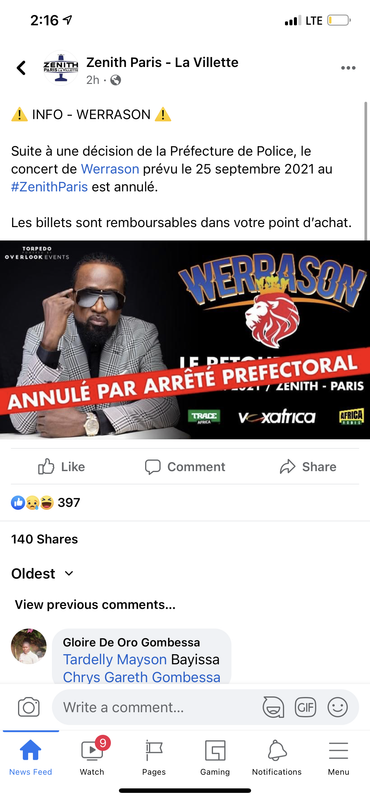Tap the back arrow icon
The image size is (370, 800).
pyautogui.click(x=21, y=68)
